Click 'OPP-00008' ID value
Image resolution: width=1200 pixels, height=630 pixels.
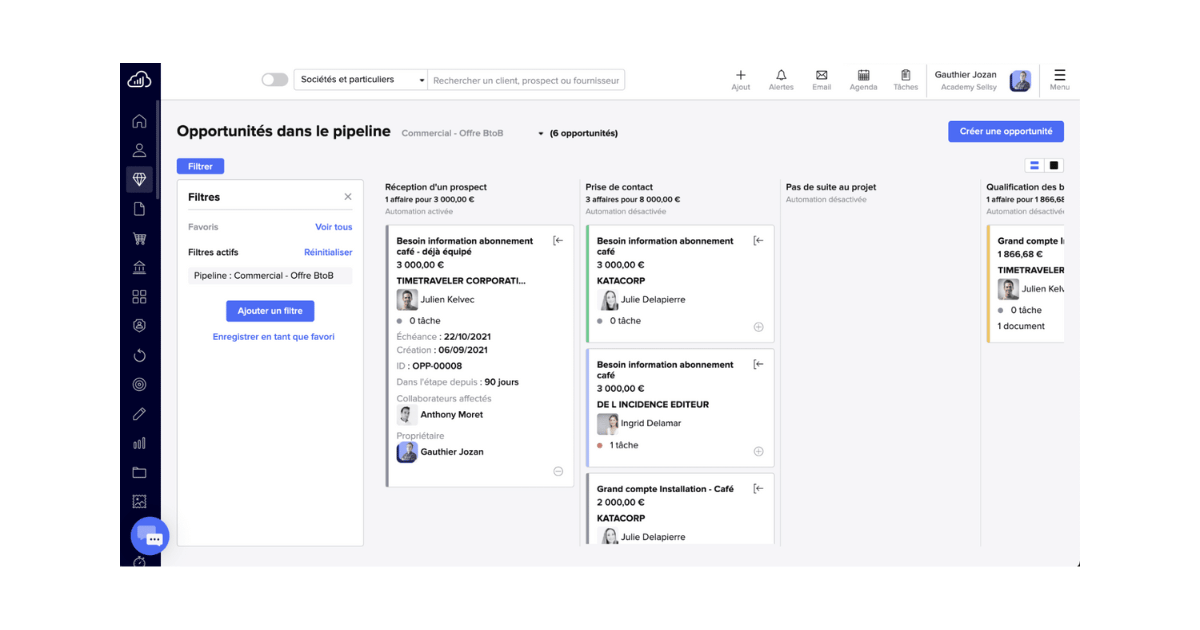(x=437, y=366)
